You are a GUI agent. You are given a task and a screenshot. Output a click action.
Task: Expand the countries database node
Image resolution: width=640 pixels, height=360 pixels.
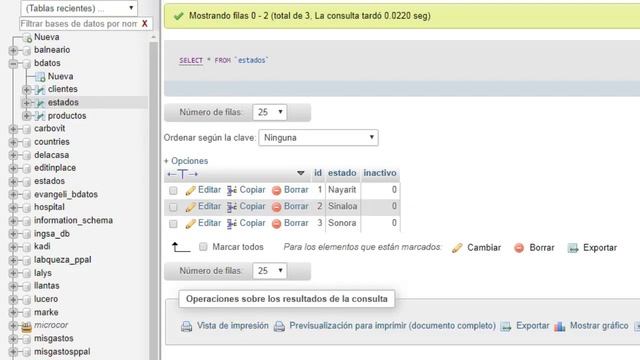tap(13, 142)
